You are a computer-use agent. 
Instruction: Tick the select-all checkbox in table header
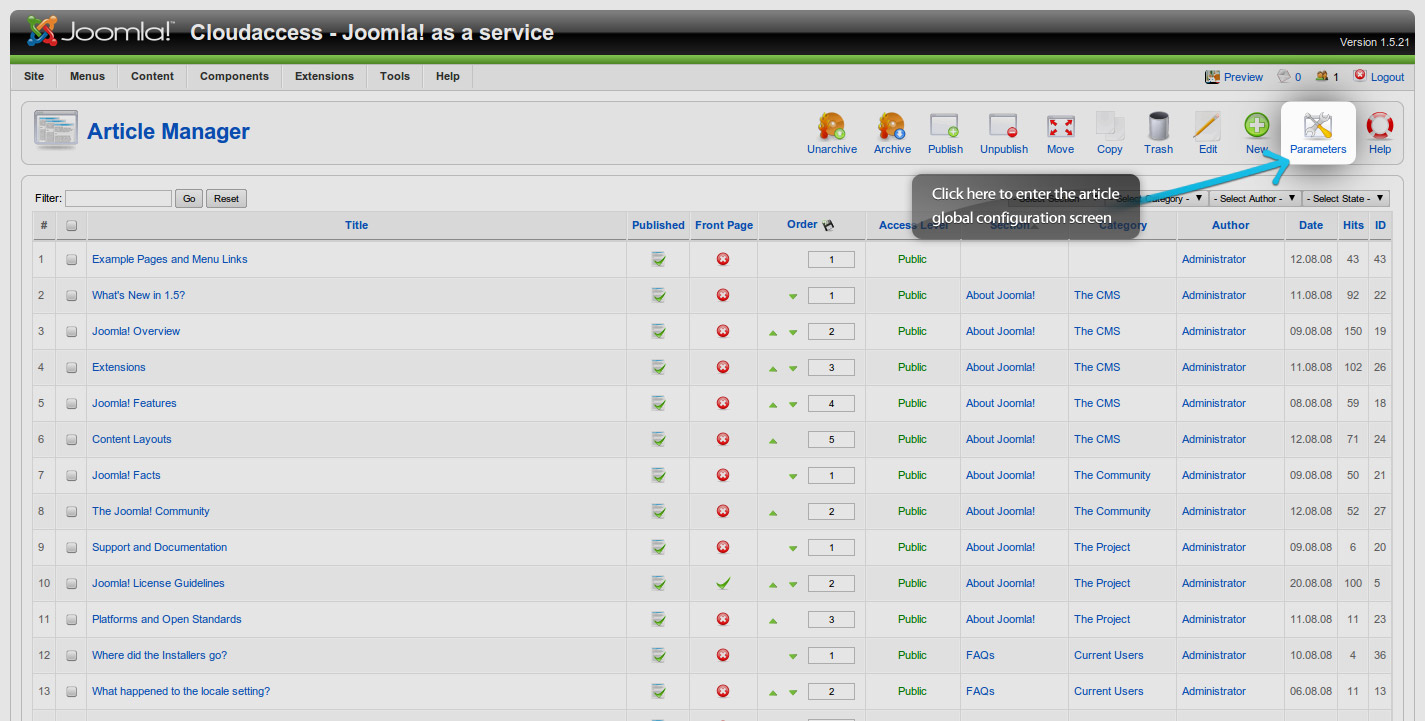click(72, 226)
